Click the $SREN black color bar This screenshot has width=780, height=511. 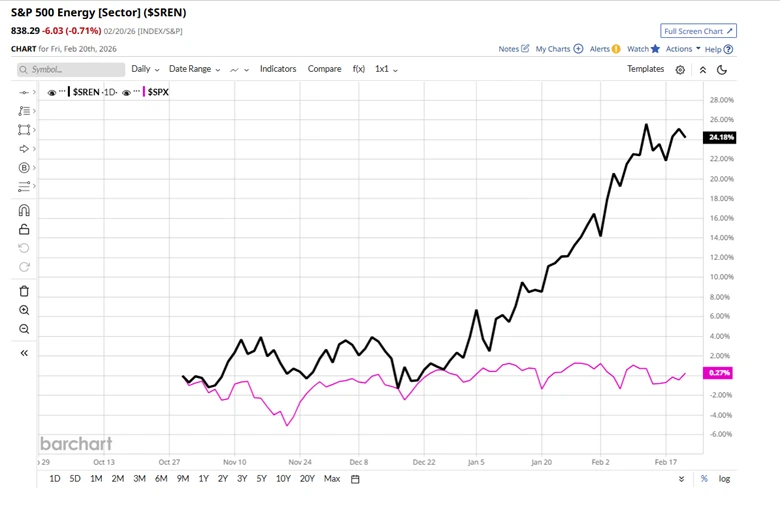[x=69, y=92]
